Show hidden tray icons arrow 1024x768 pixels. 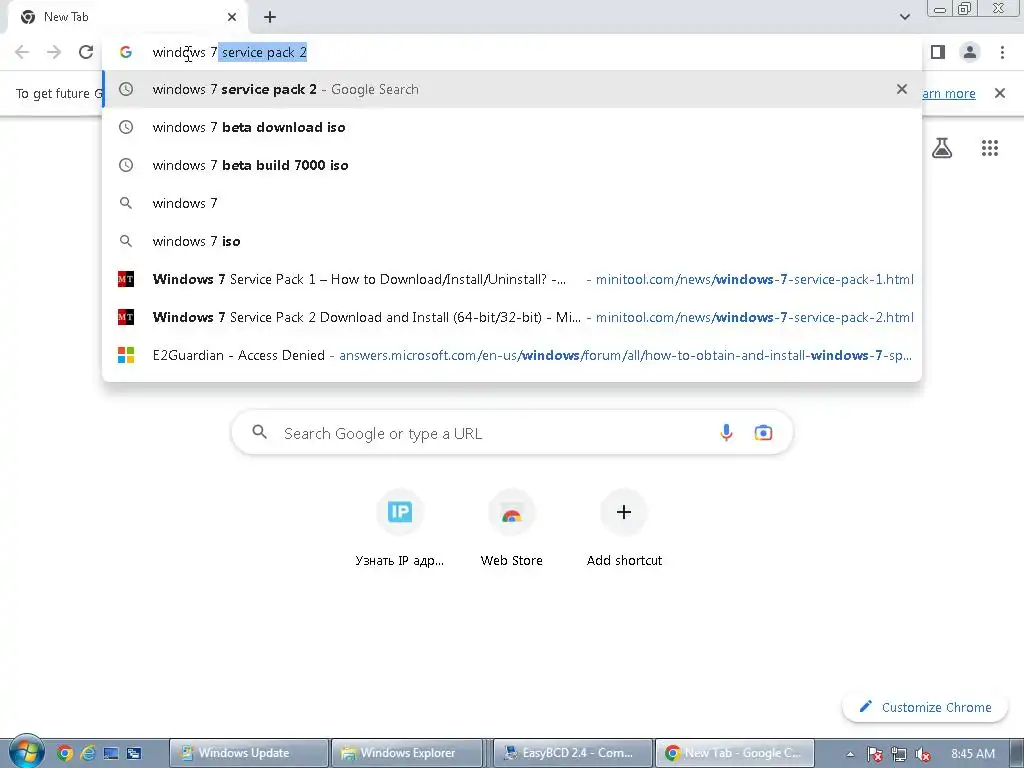850,754
